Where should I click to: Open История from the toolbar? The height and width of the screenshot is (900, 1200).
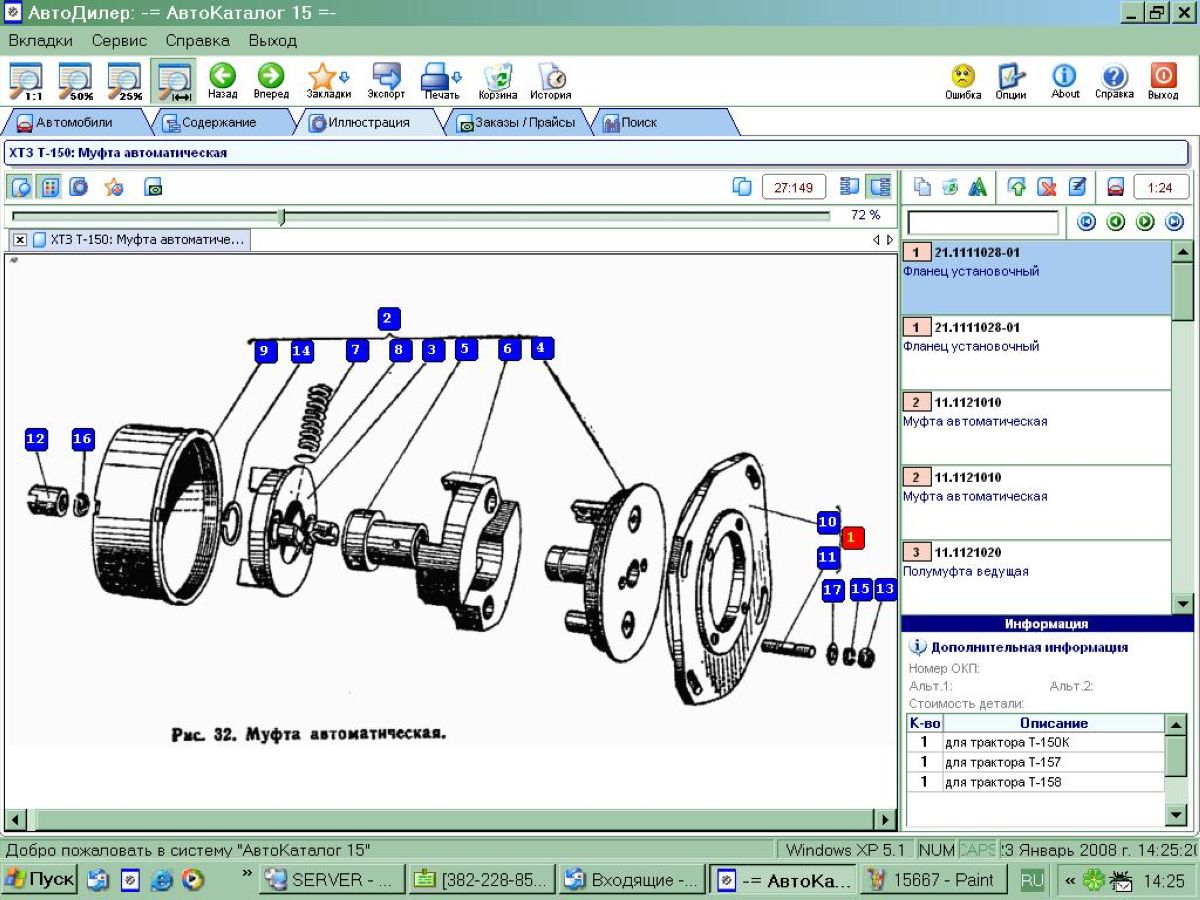[551, 79]
